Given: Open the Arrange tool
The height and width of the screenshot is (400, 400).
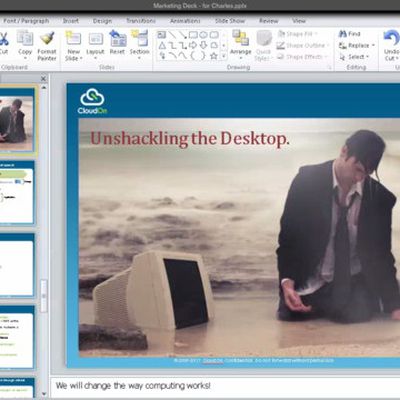Looking at the screenshot, I should [x=240, y=39].
